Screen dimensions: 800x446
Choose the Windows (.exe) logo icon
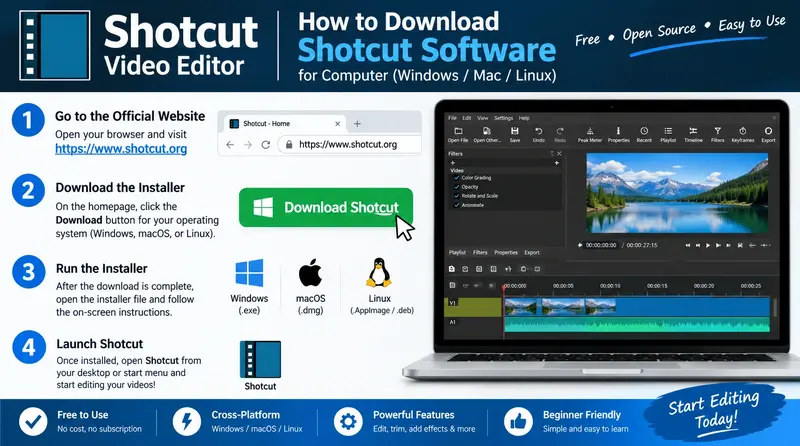(249, 272)
